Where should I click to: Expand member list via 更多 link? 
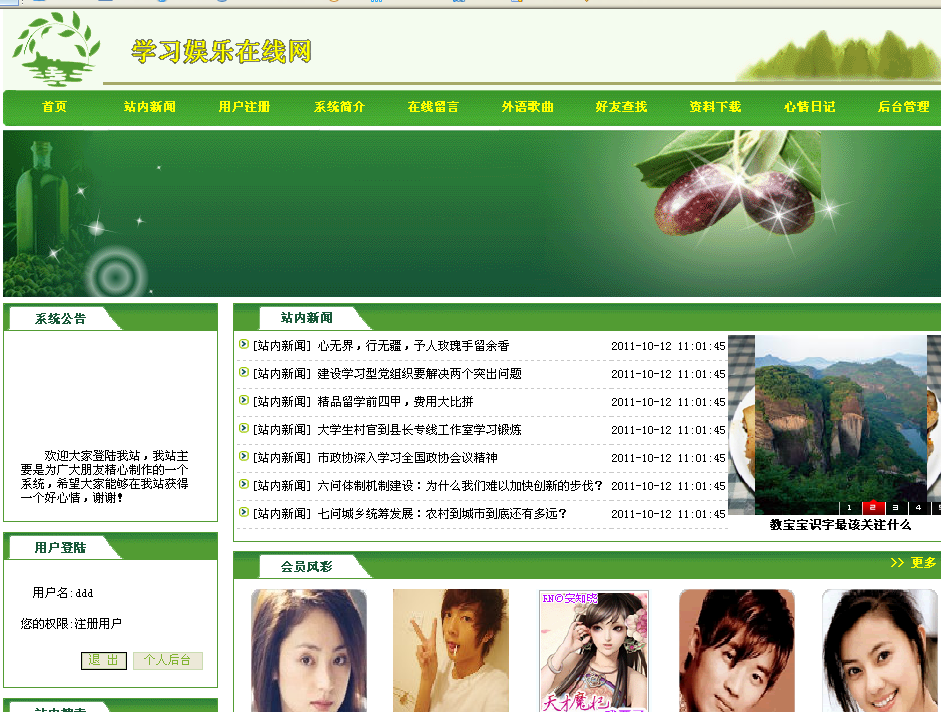913,563
